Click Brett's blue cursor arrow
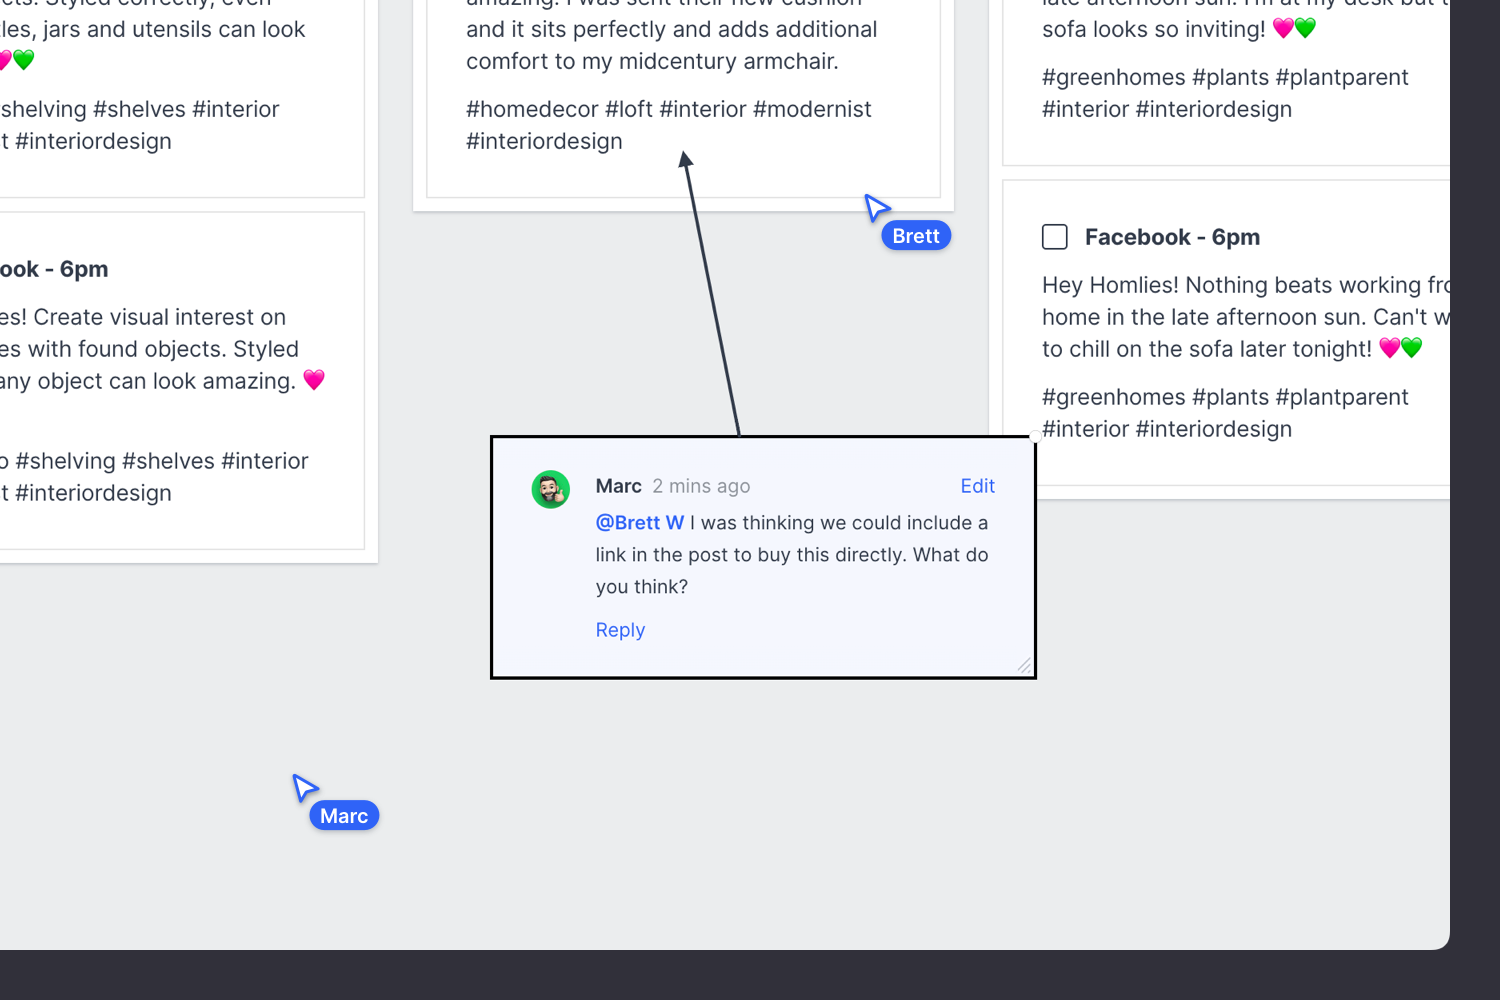 (876, 207)
